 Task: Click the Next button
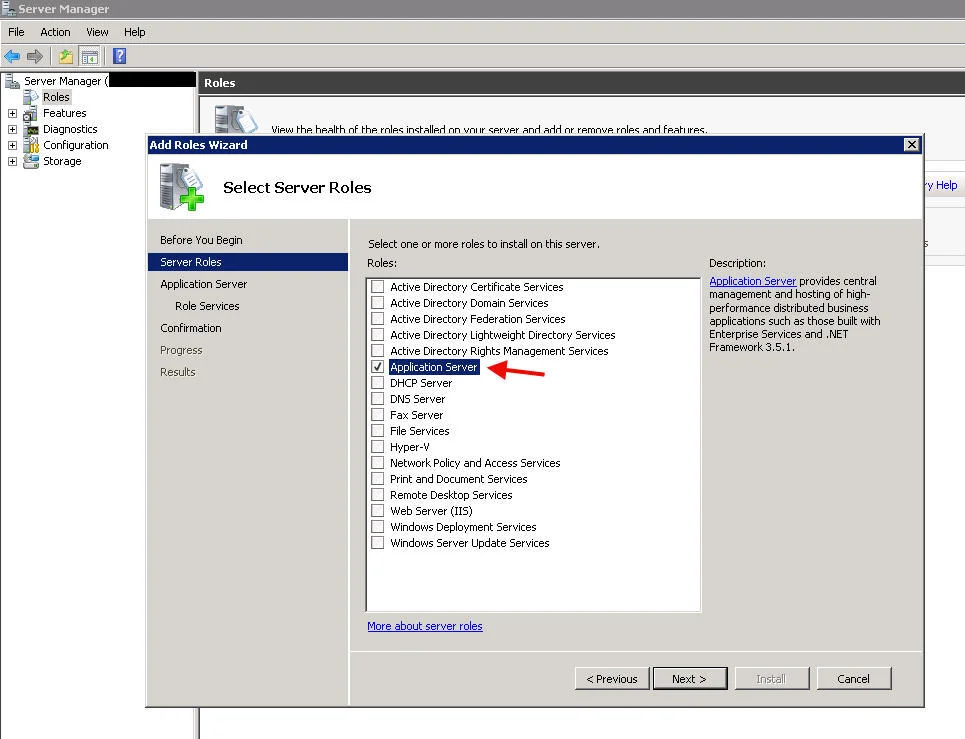[690, 679]
